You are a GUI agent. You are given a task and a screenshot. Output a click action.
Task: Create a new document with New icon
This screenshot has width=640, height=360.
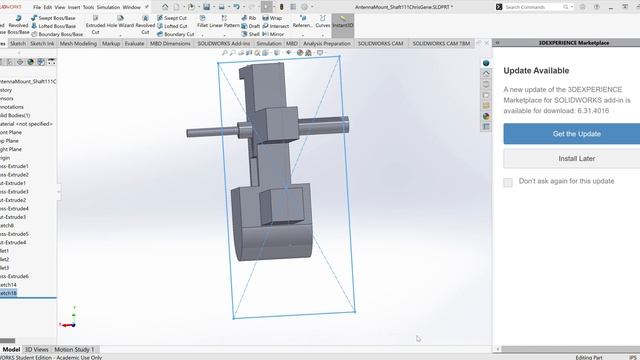point(177,7)
